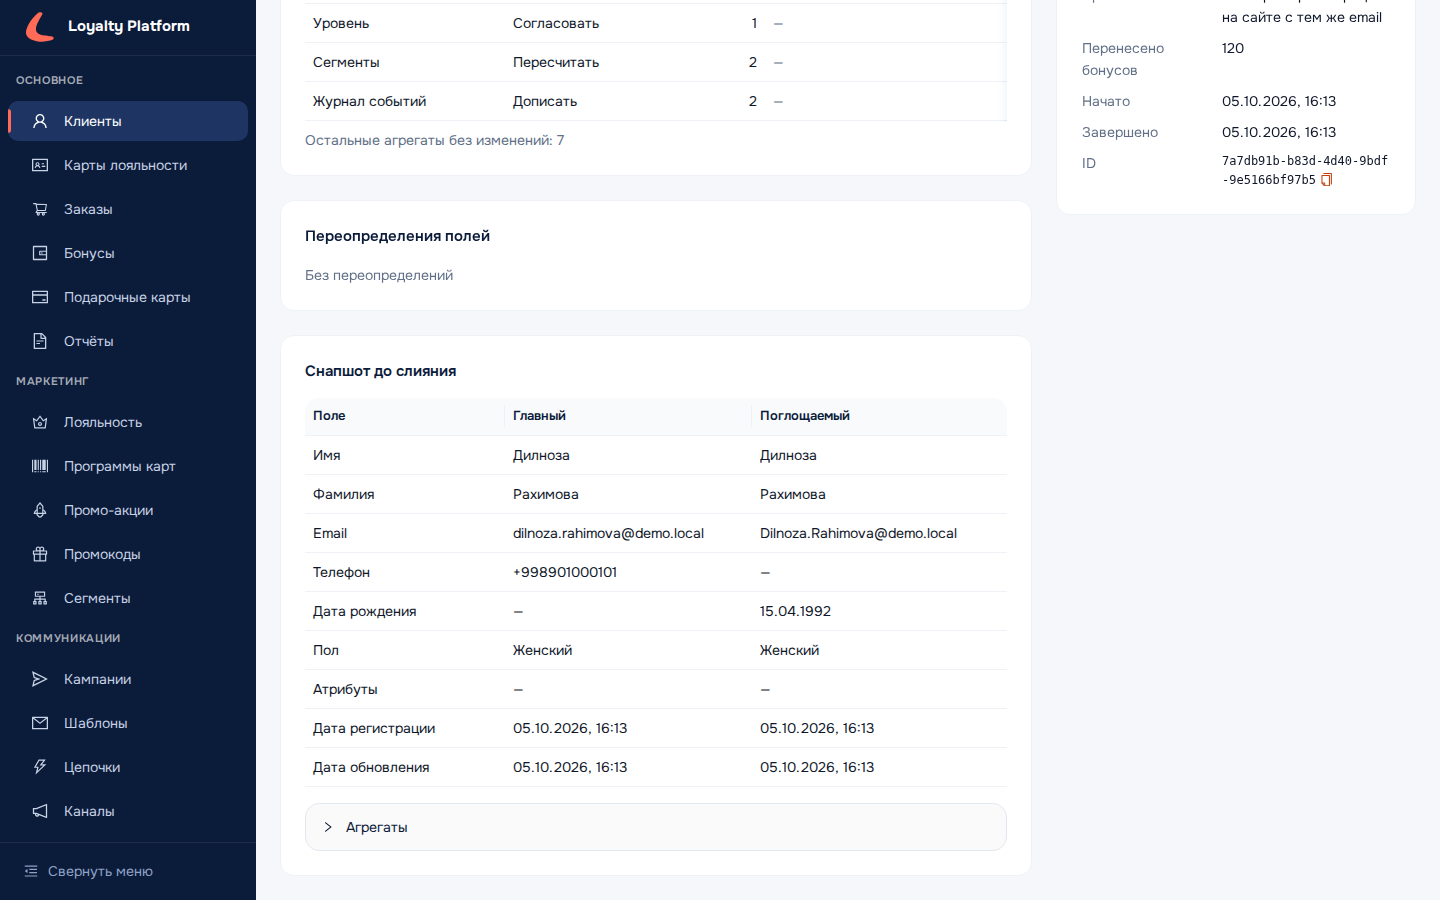Click the Бонусы sidebar icon
Image resolution: width=1440 pixels, height=900 pixels.
pos(40,253)
